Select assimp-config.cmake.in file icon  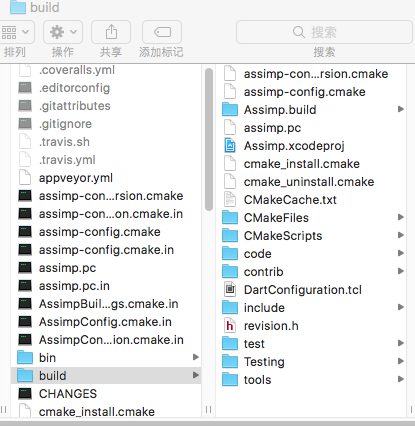pos(25,249)
